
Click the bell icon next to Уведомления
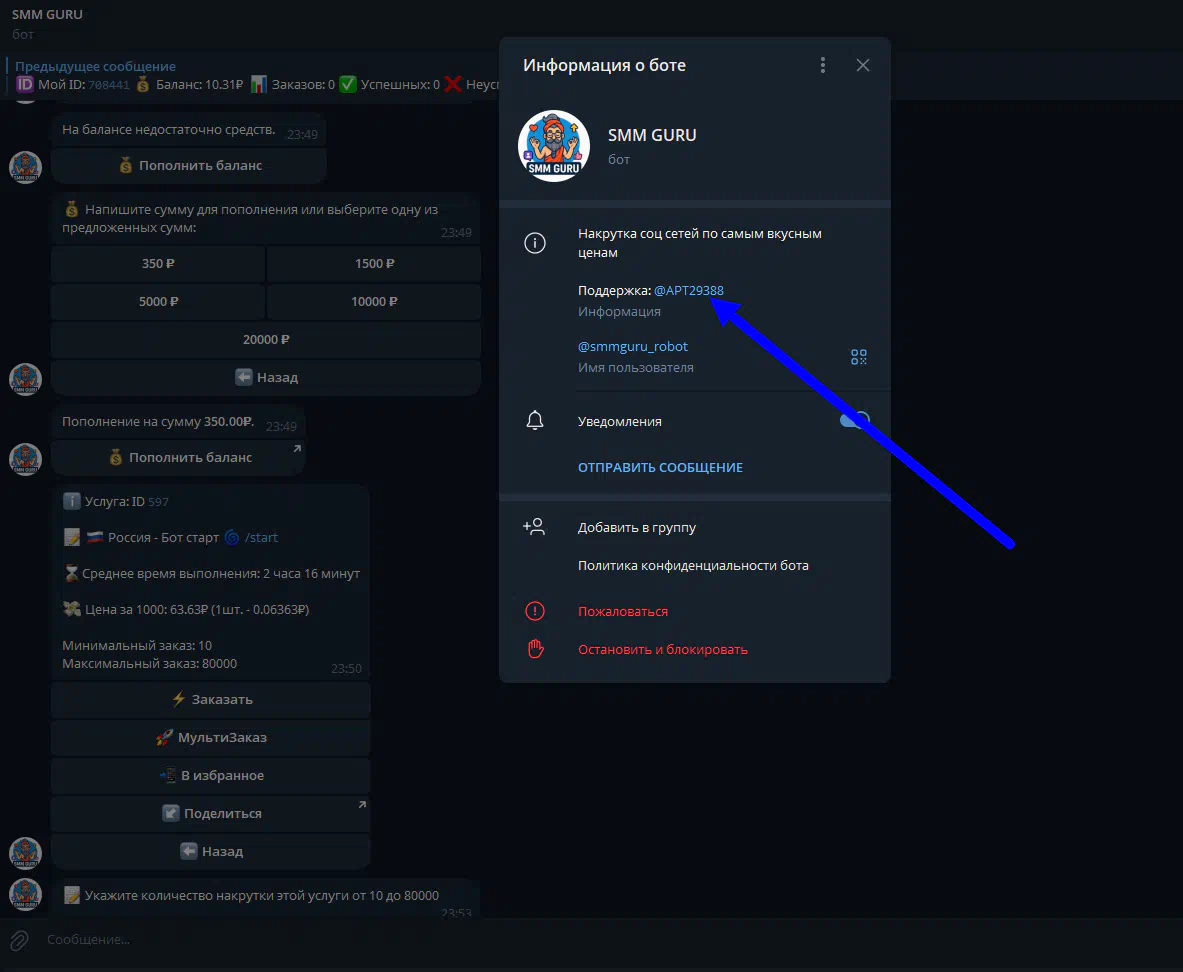pos(535,420)
